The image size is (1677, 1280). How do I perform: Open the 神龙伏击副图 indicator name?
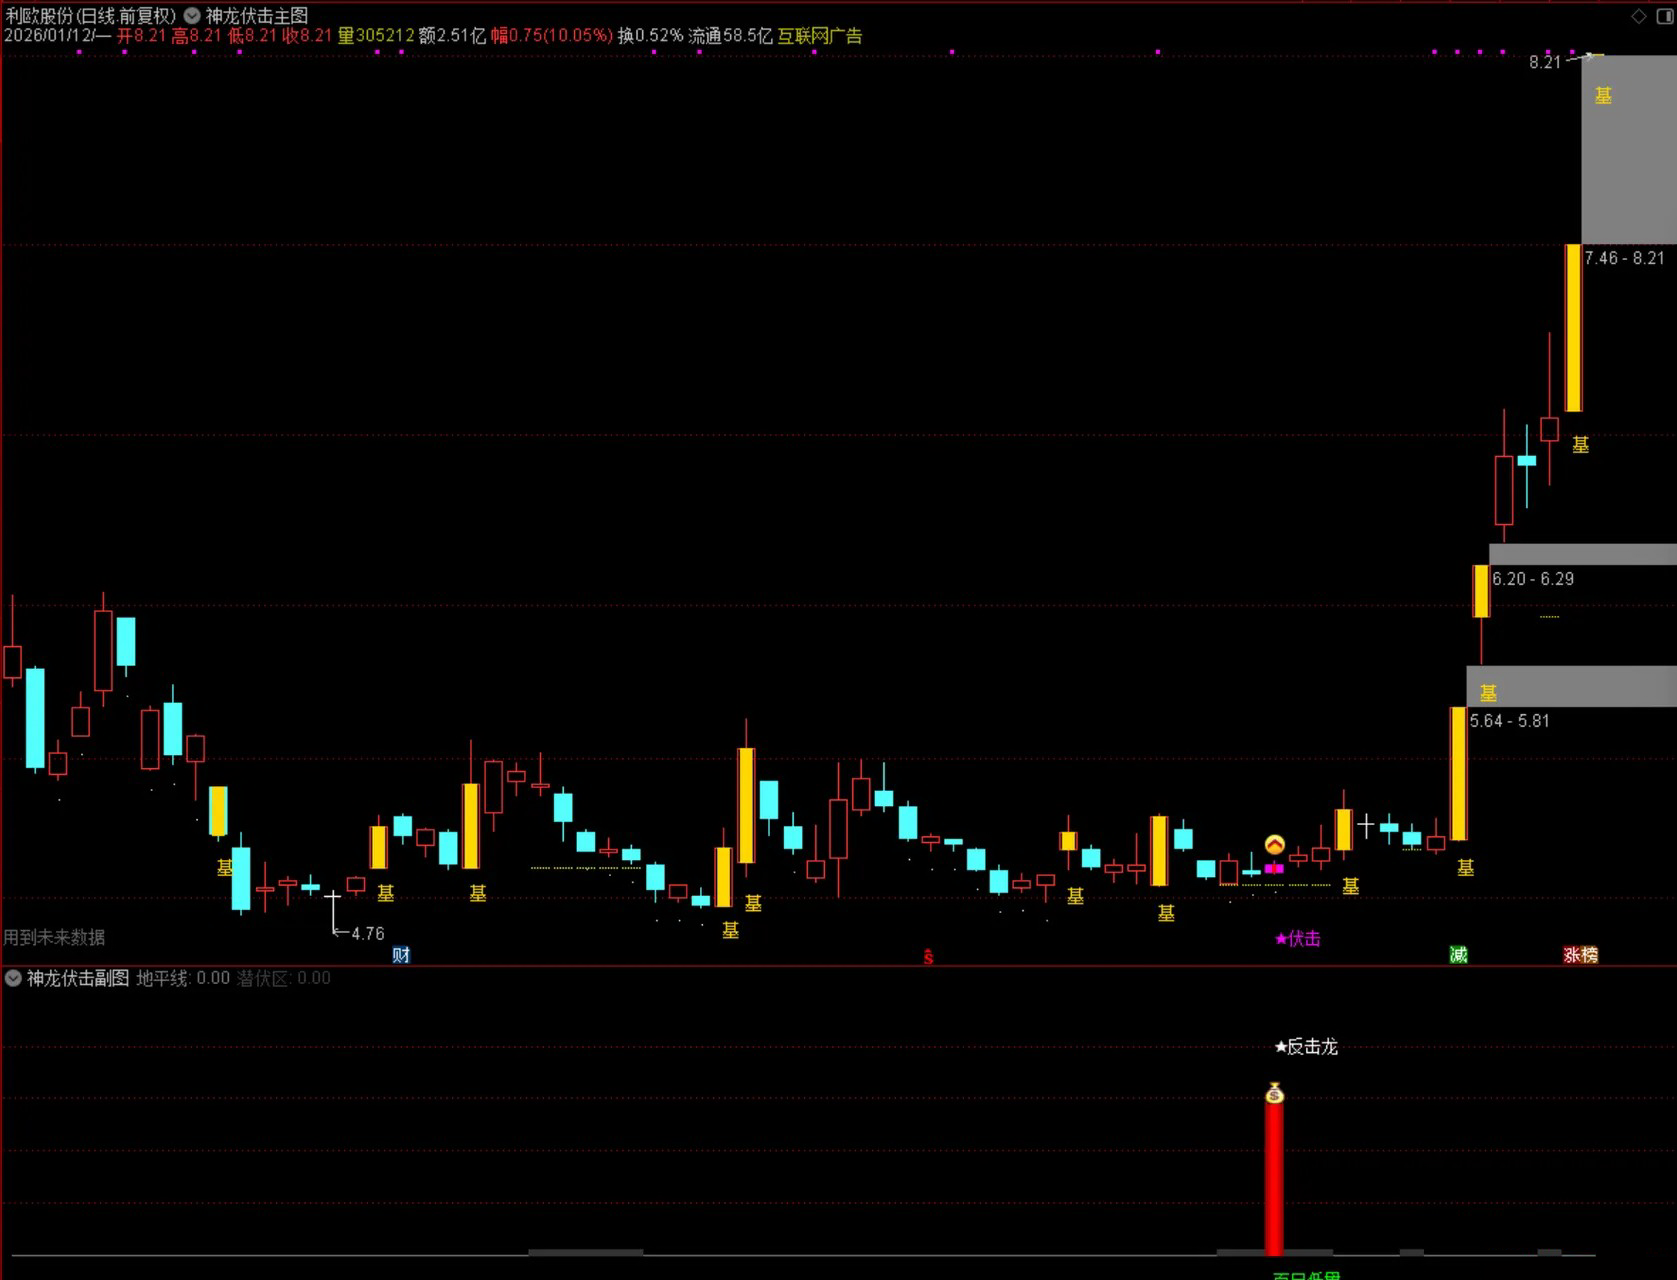click(x=78, y=978)
